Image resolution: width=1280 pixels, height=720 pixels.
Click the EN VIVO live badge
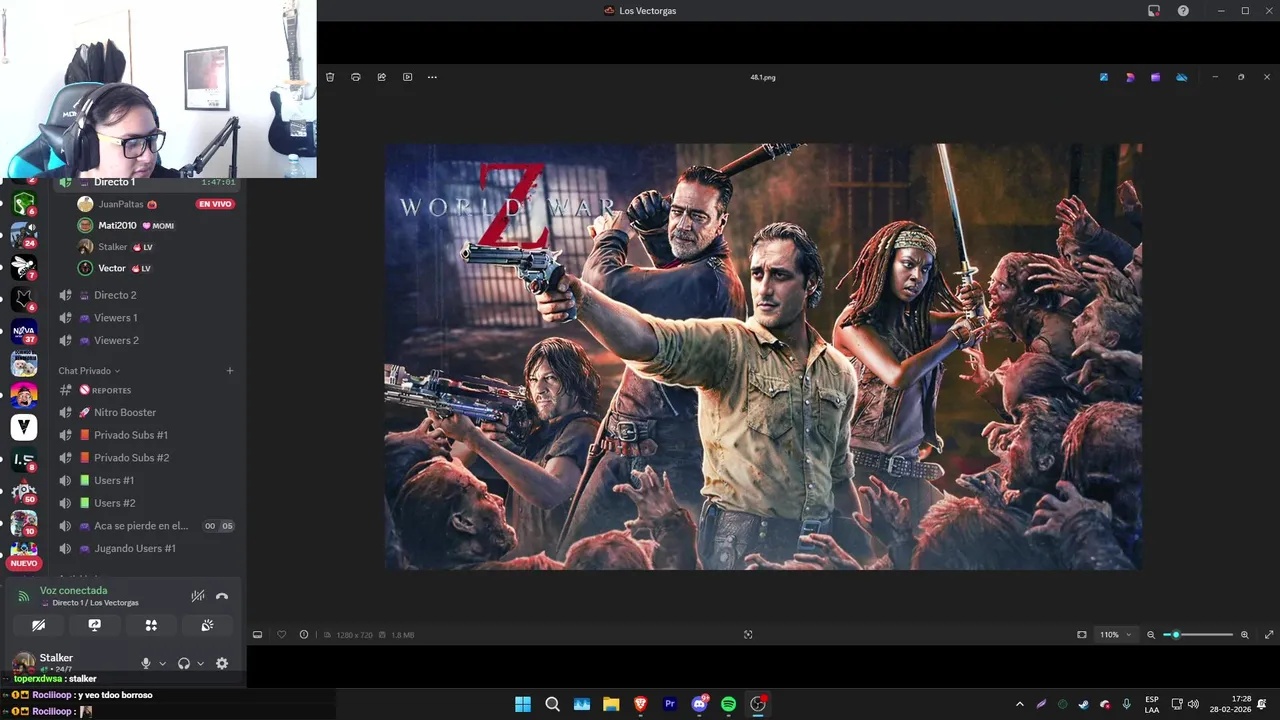pyautogui.click(x=215, y=204)
